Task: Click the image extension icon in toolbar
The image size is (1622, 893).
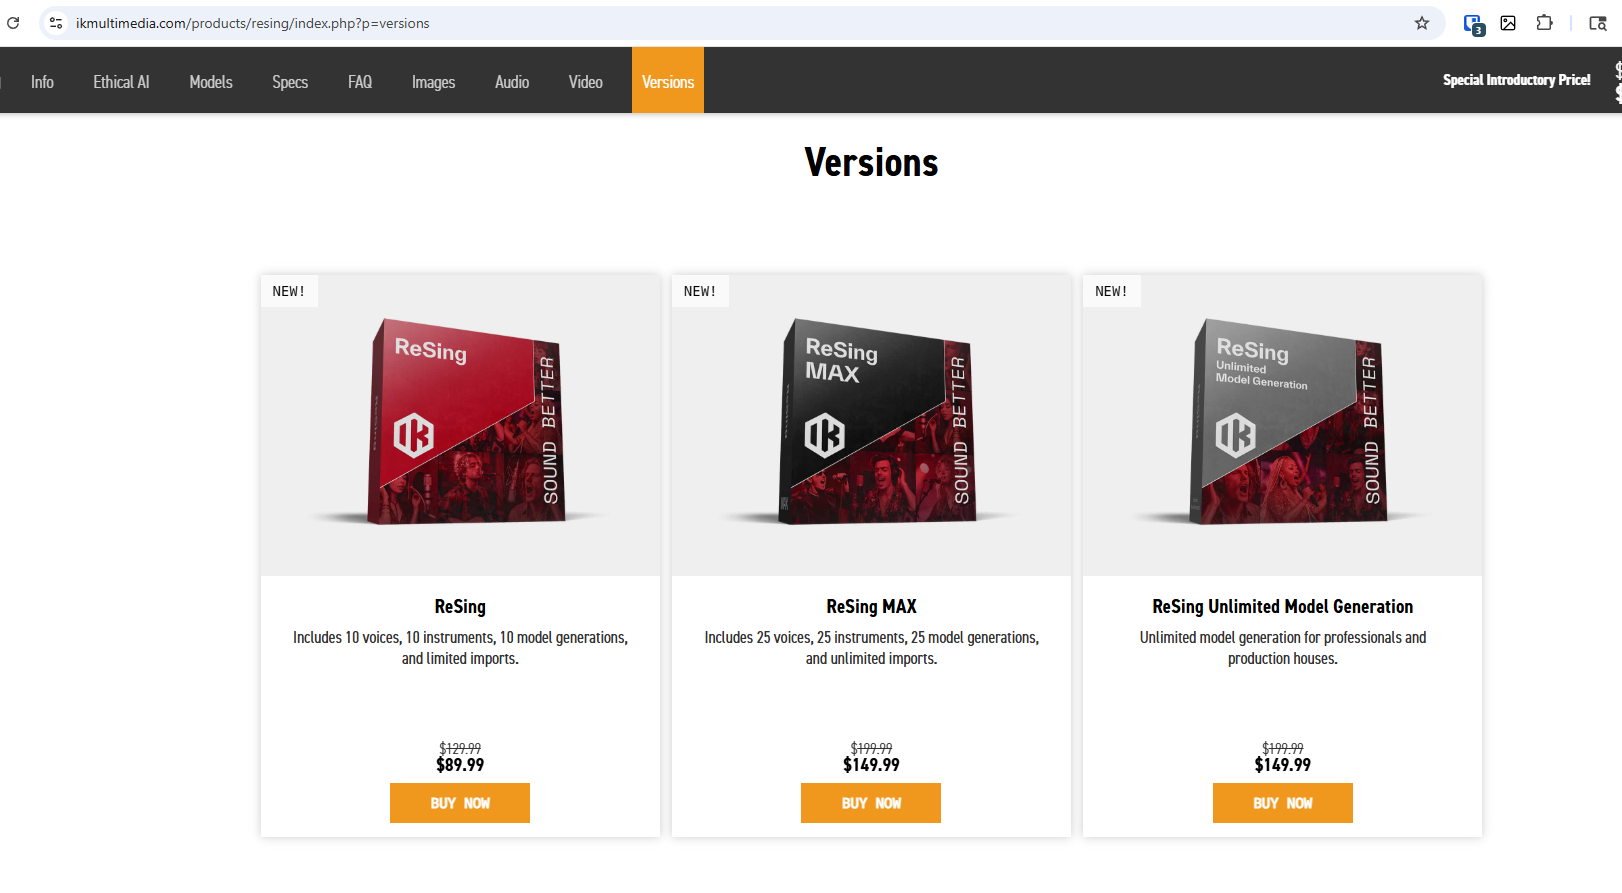Action: coord(1508,23)
